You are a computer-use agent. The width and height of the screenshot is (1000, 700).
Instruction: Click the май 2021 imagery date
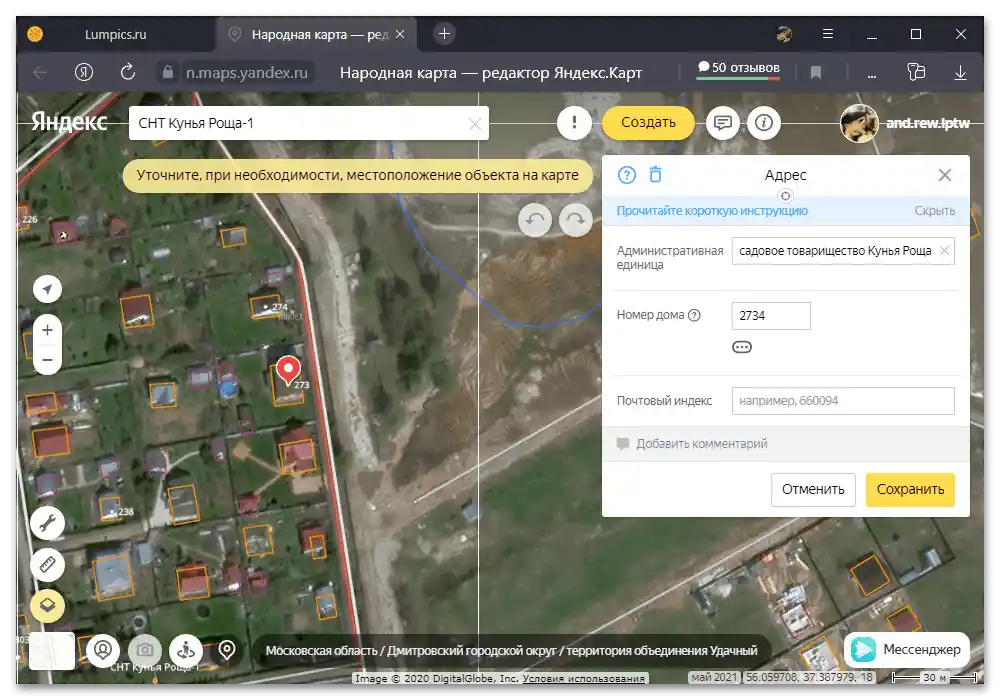click(x=714, y=677)
